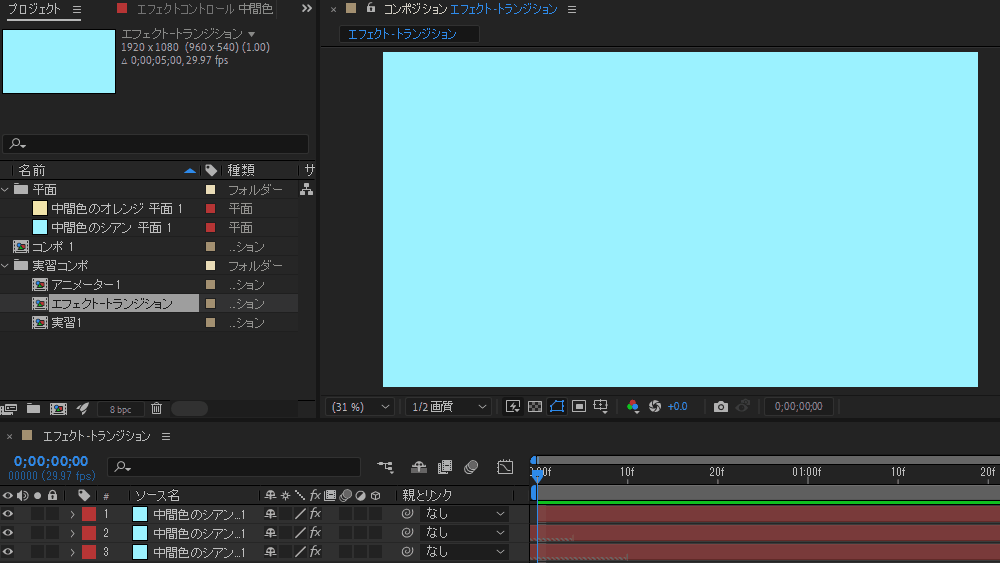Select アニメーター1 composition item
This screenshot has width=1000, height=563.
click(85, 284)
